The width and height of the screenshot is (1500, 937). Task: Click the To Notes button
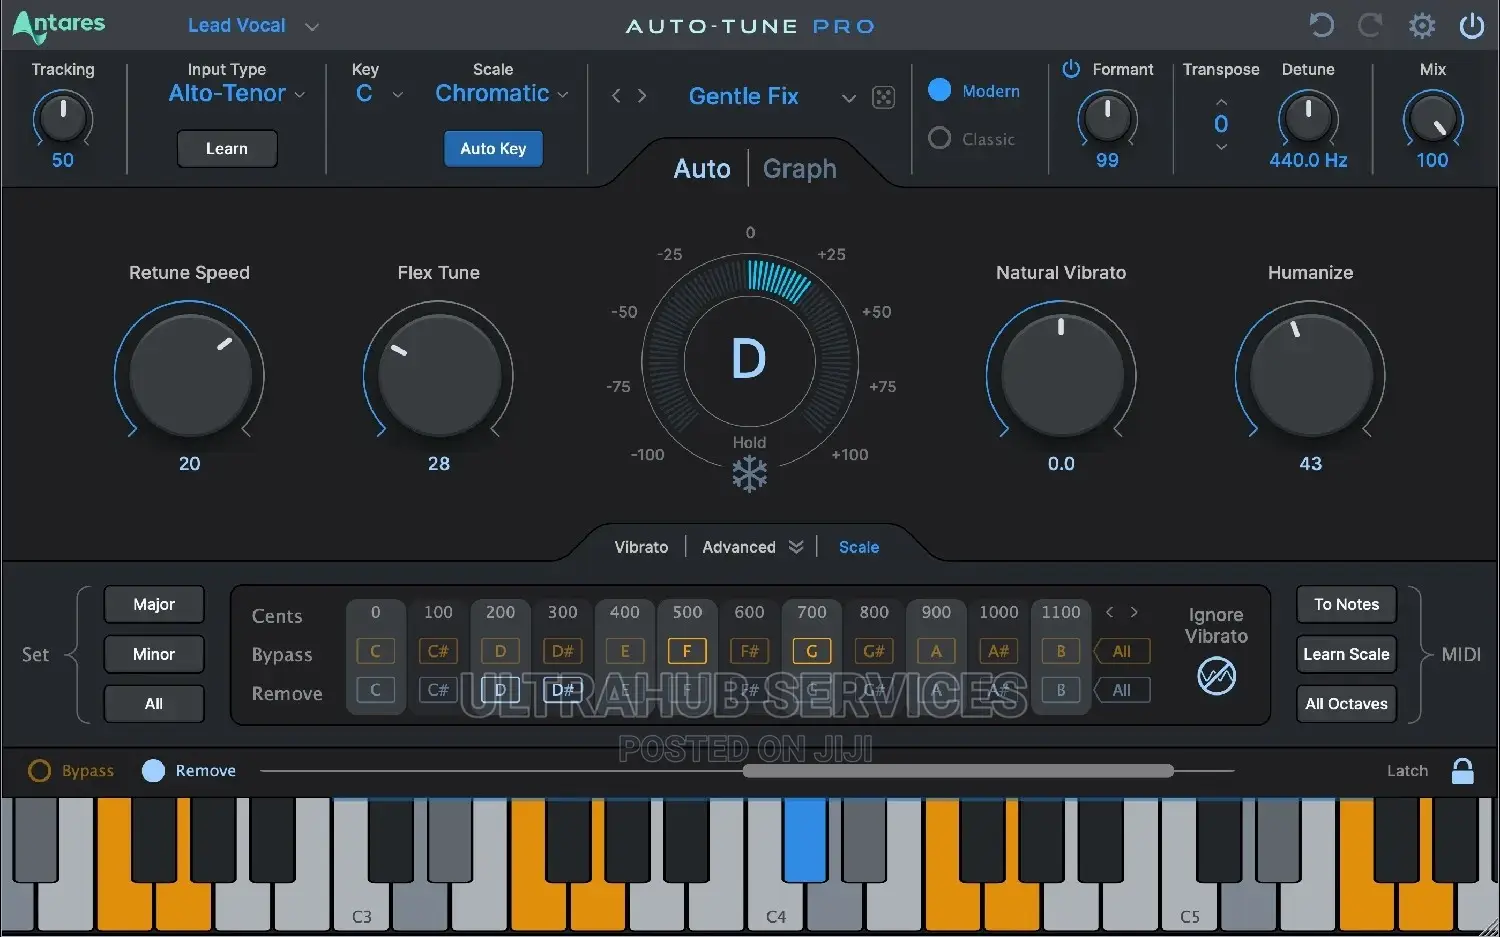[x=1346, y=604]
